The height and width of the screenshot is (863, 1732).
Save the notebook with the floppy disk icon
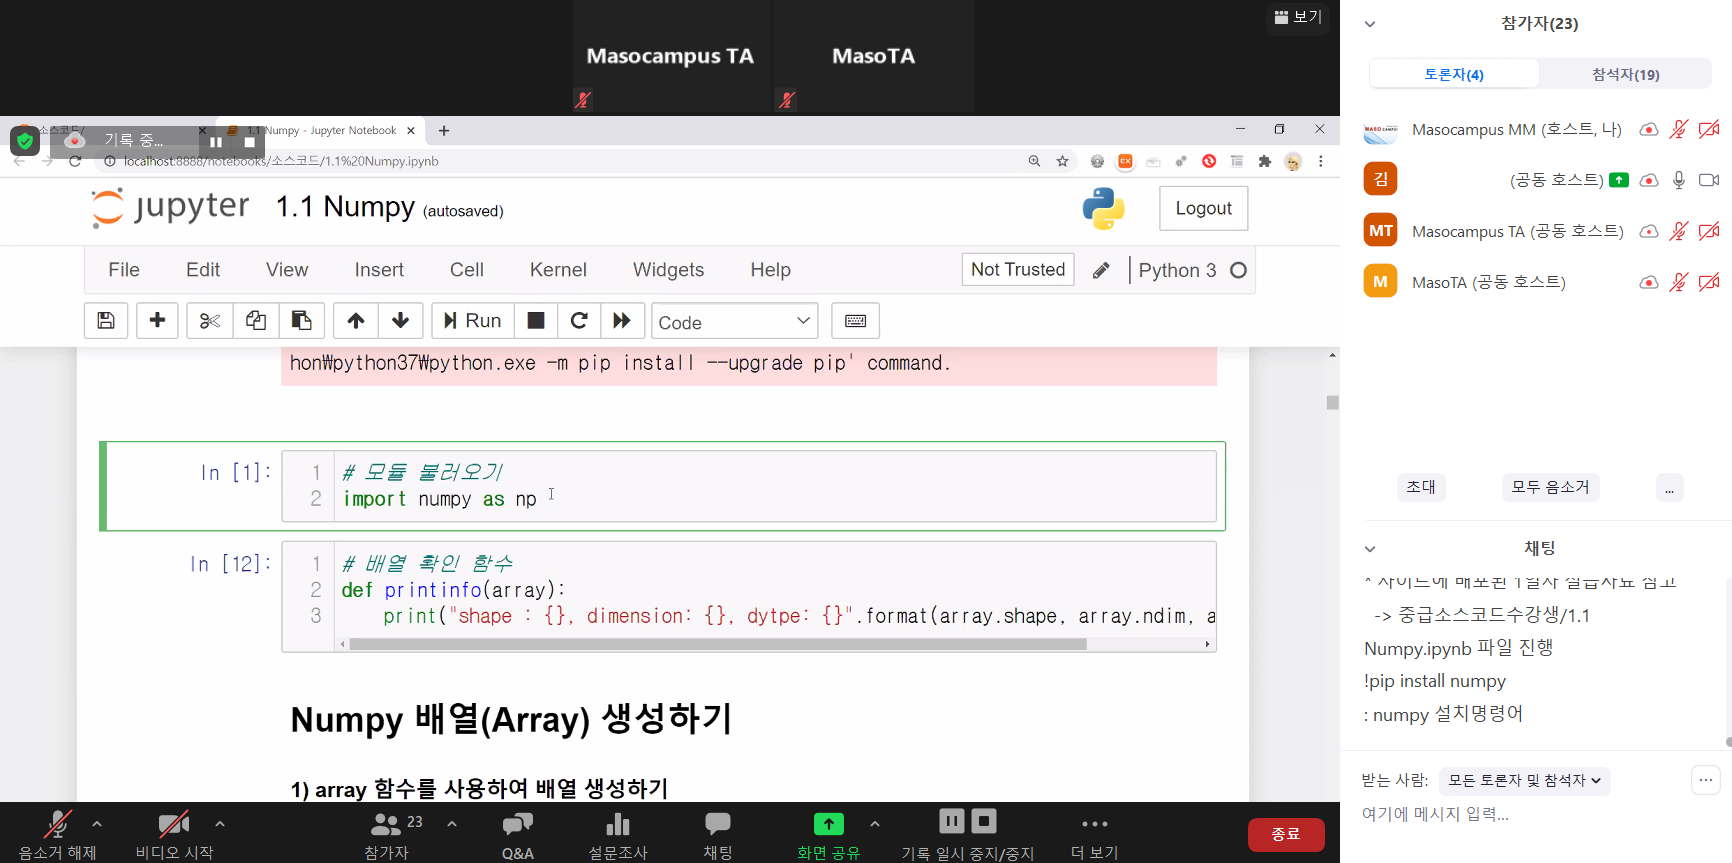coord(106,321)
